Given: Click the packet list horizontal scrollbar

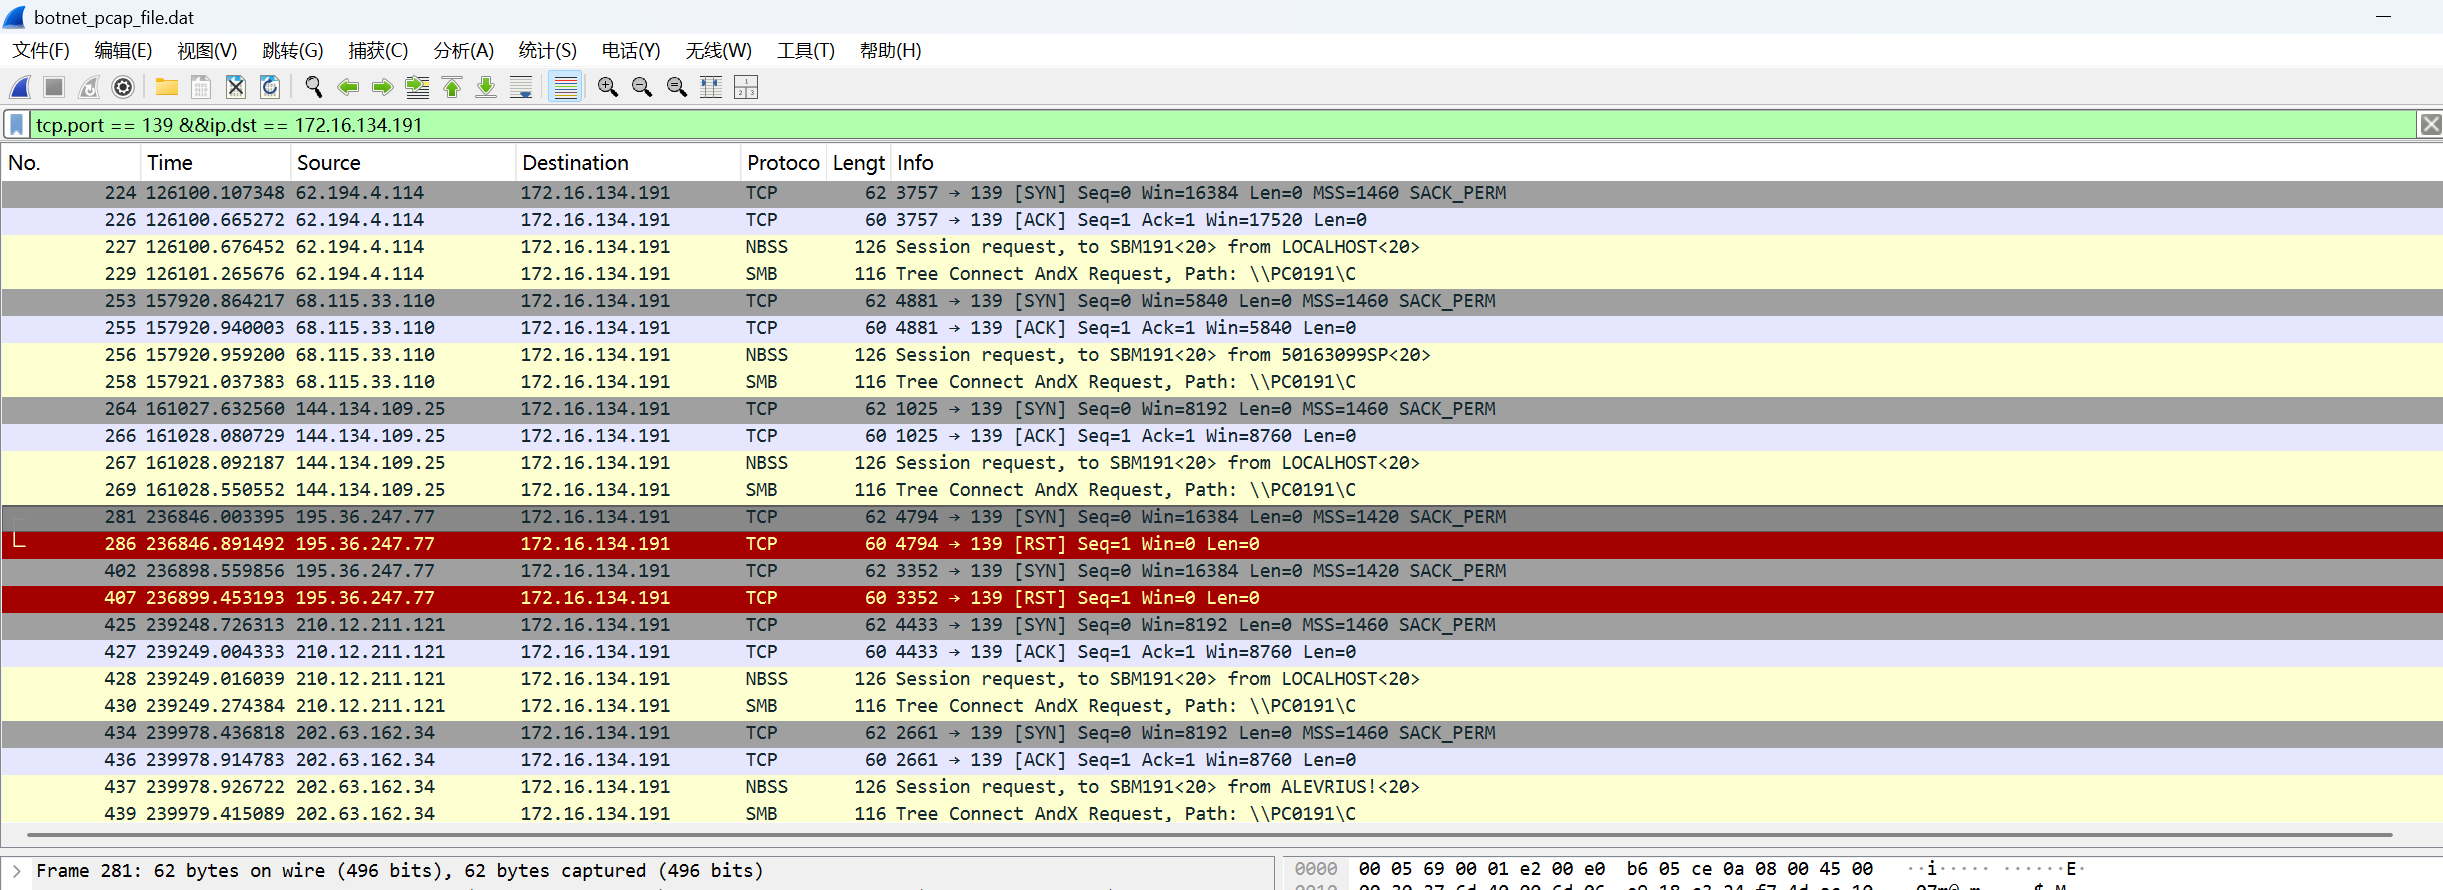Looking at the screenshot, I should [1210, 834].
